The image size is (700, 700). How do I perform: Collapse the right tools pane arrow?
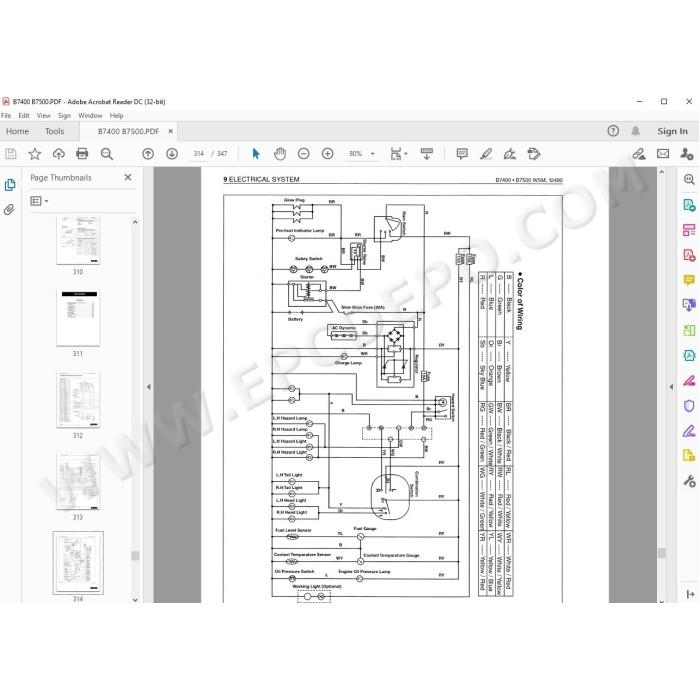671,387
